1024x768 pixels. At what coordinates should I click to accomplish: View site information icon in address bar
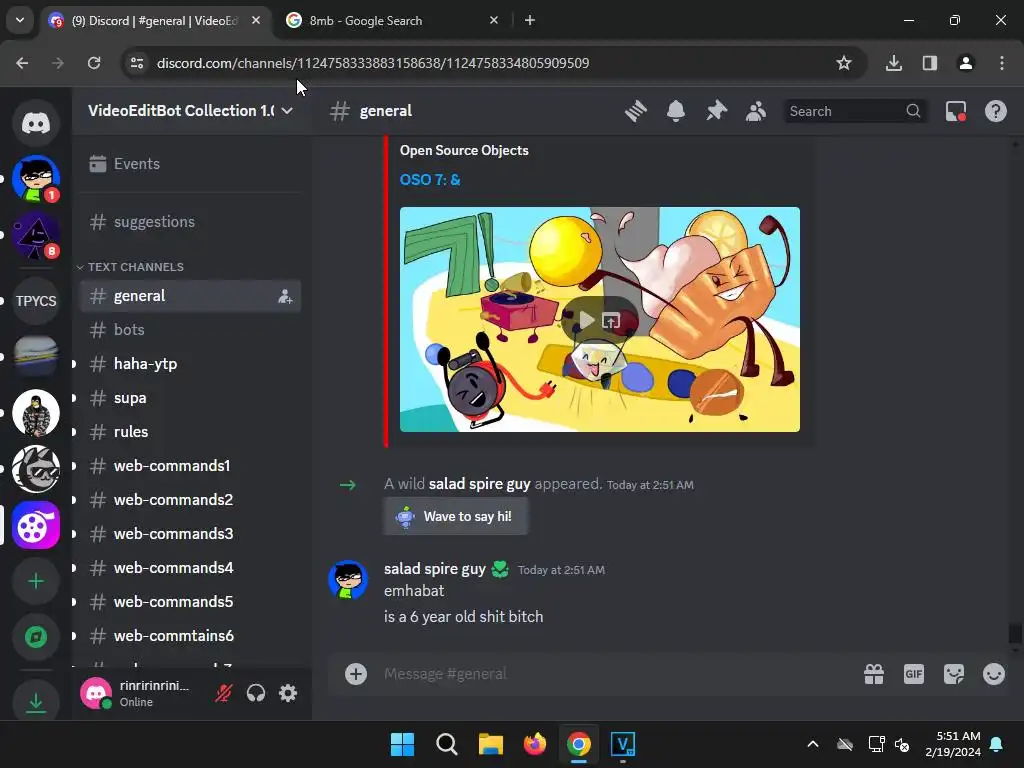pyautogui.click(x=137, y=63)
